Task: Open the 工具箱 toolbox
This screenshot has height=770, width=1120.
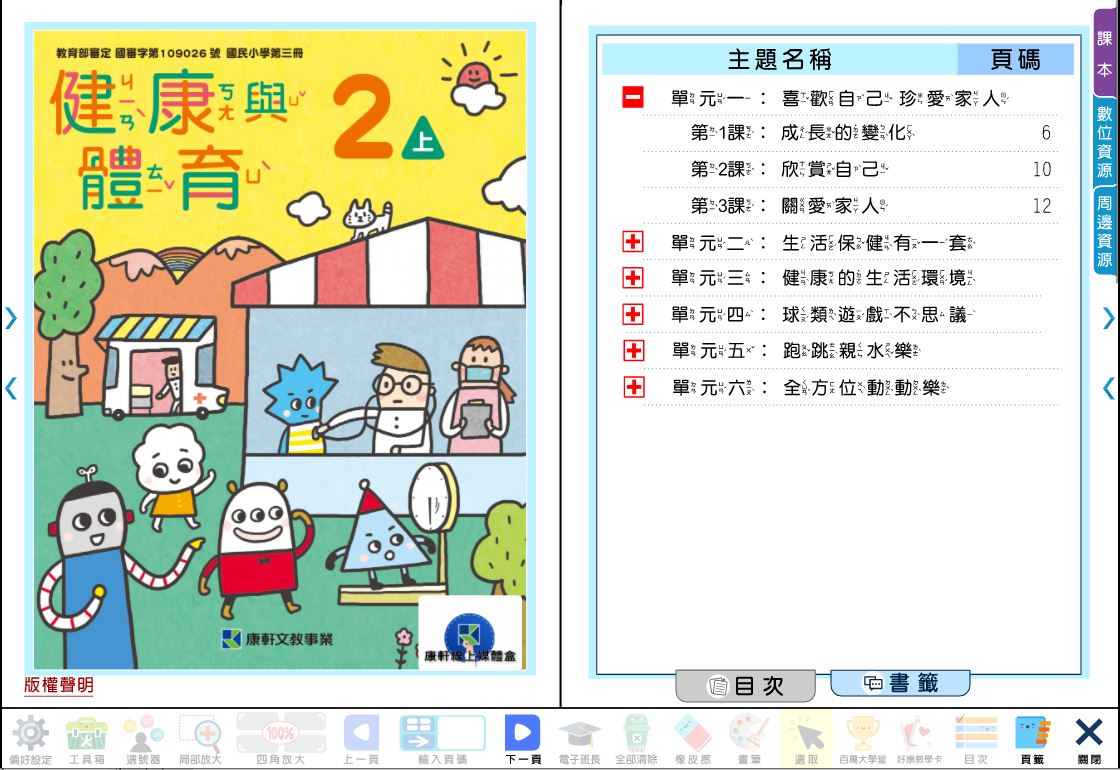Action: pyautogui.click(x=86, y=739)
